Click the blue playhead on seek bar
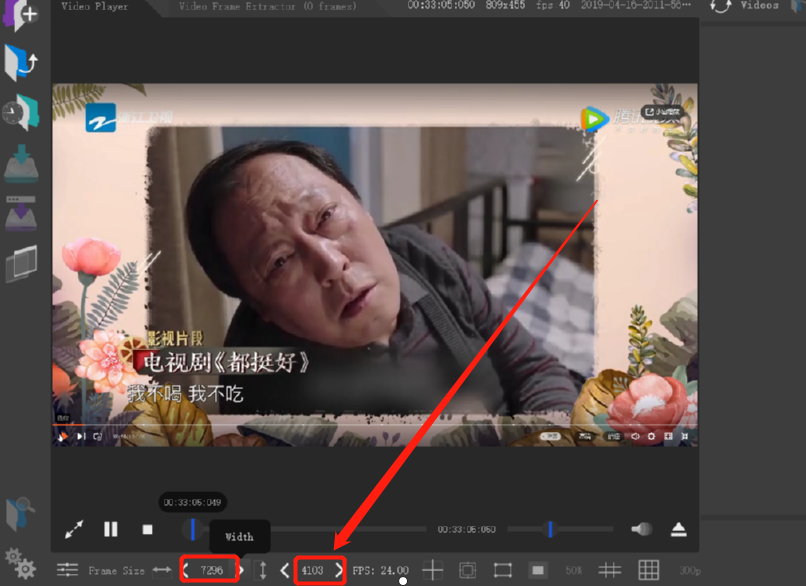 coord(193,529)
